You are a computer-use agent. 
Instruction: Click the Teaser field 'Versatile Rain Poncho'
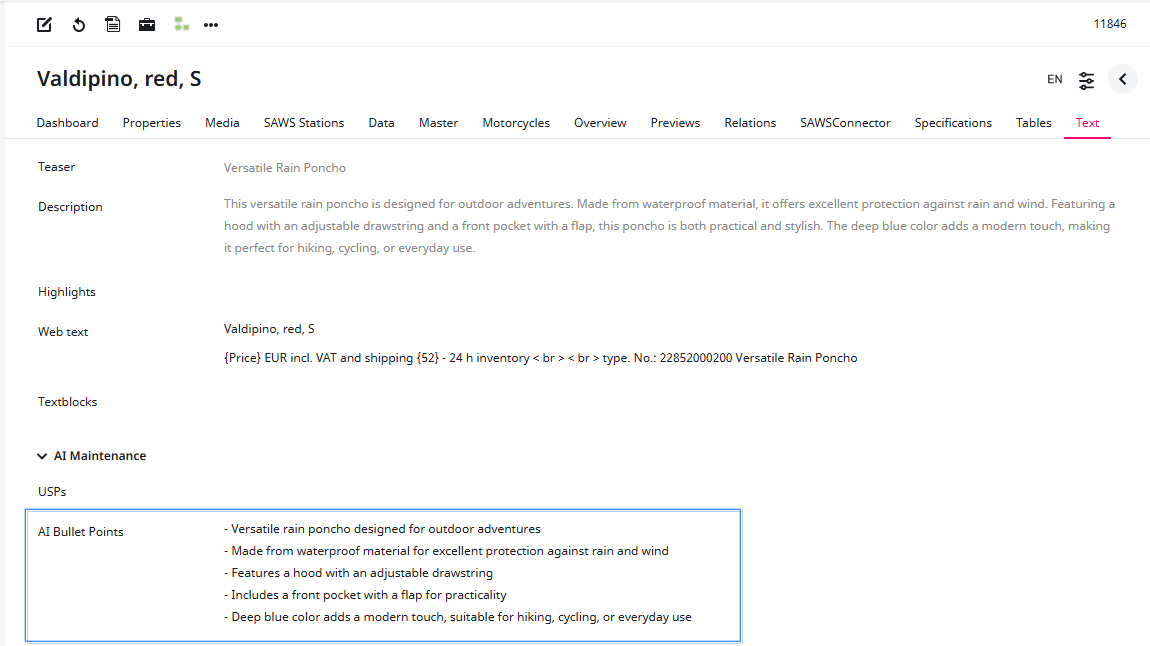point(285,168)
